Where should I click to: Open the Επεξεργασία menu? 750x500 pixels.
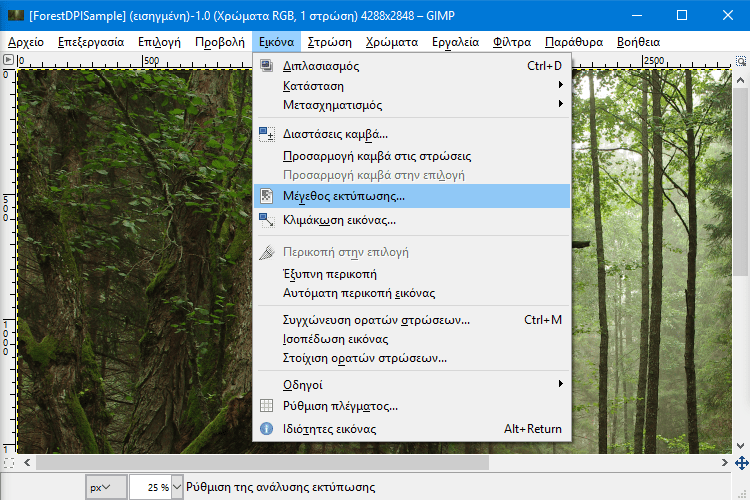click(91, 42)
